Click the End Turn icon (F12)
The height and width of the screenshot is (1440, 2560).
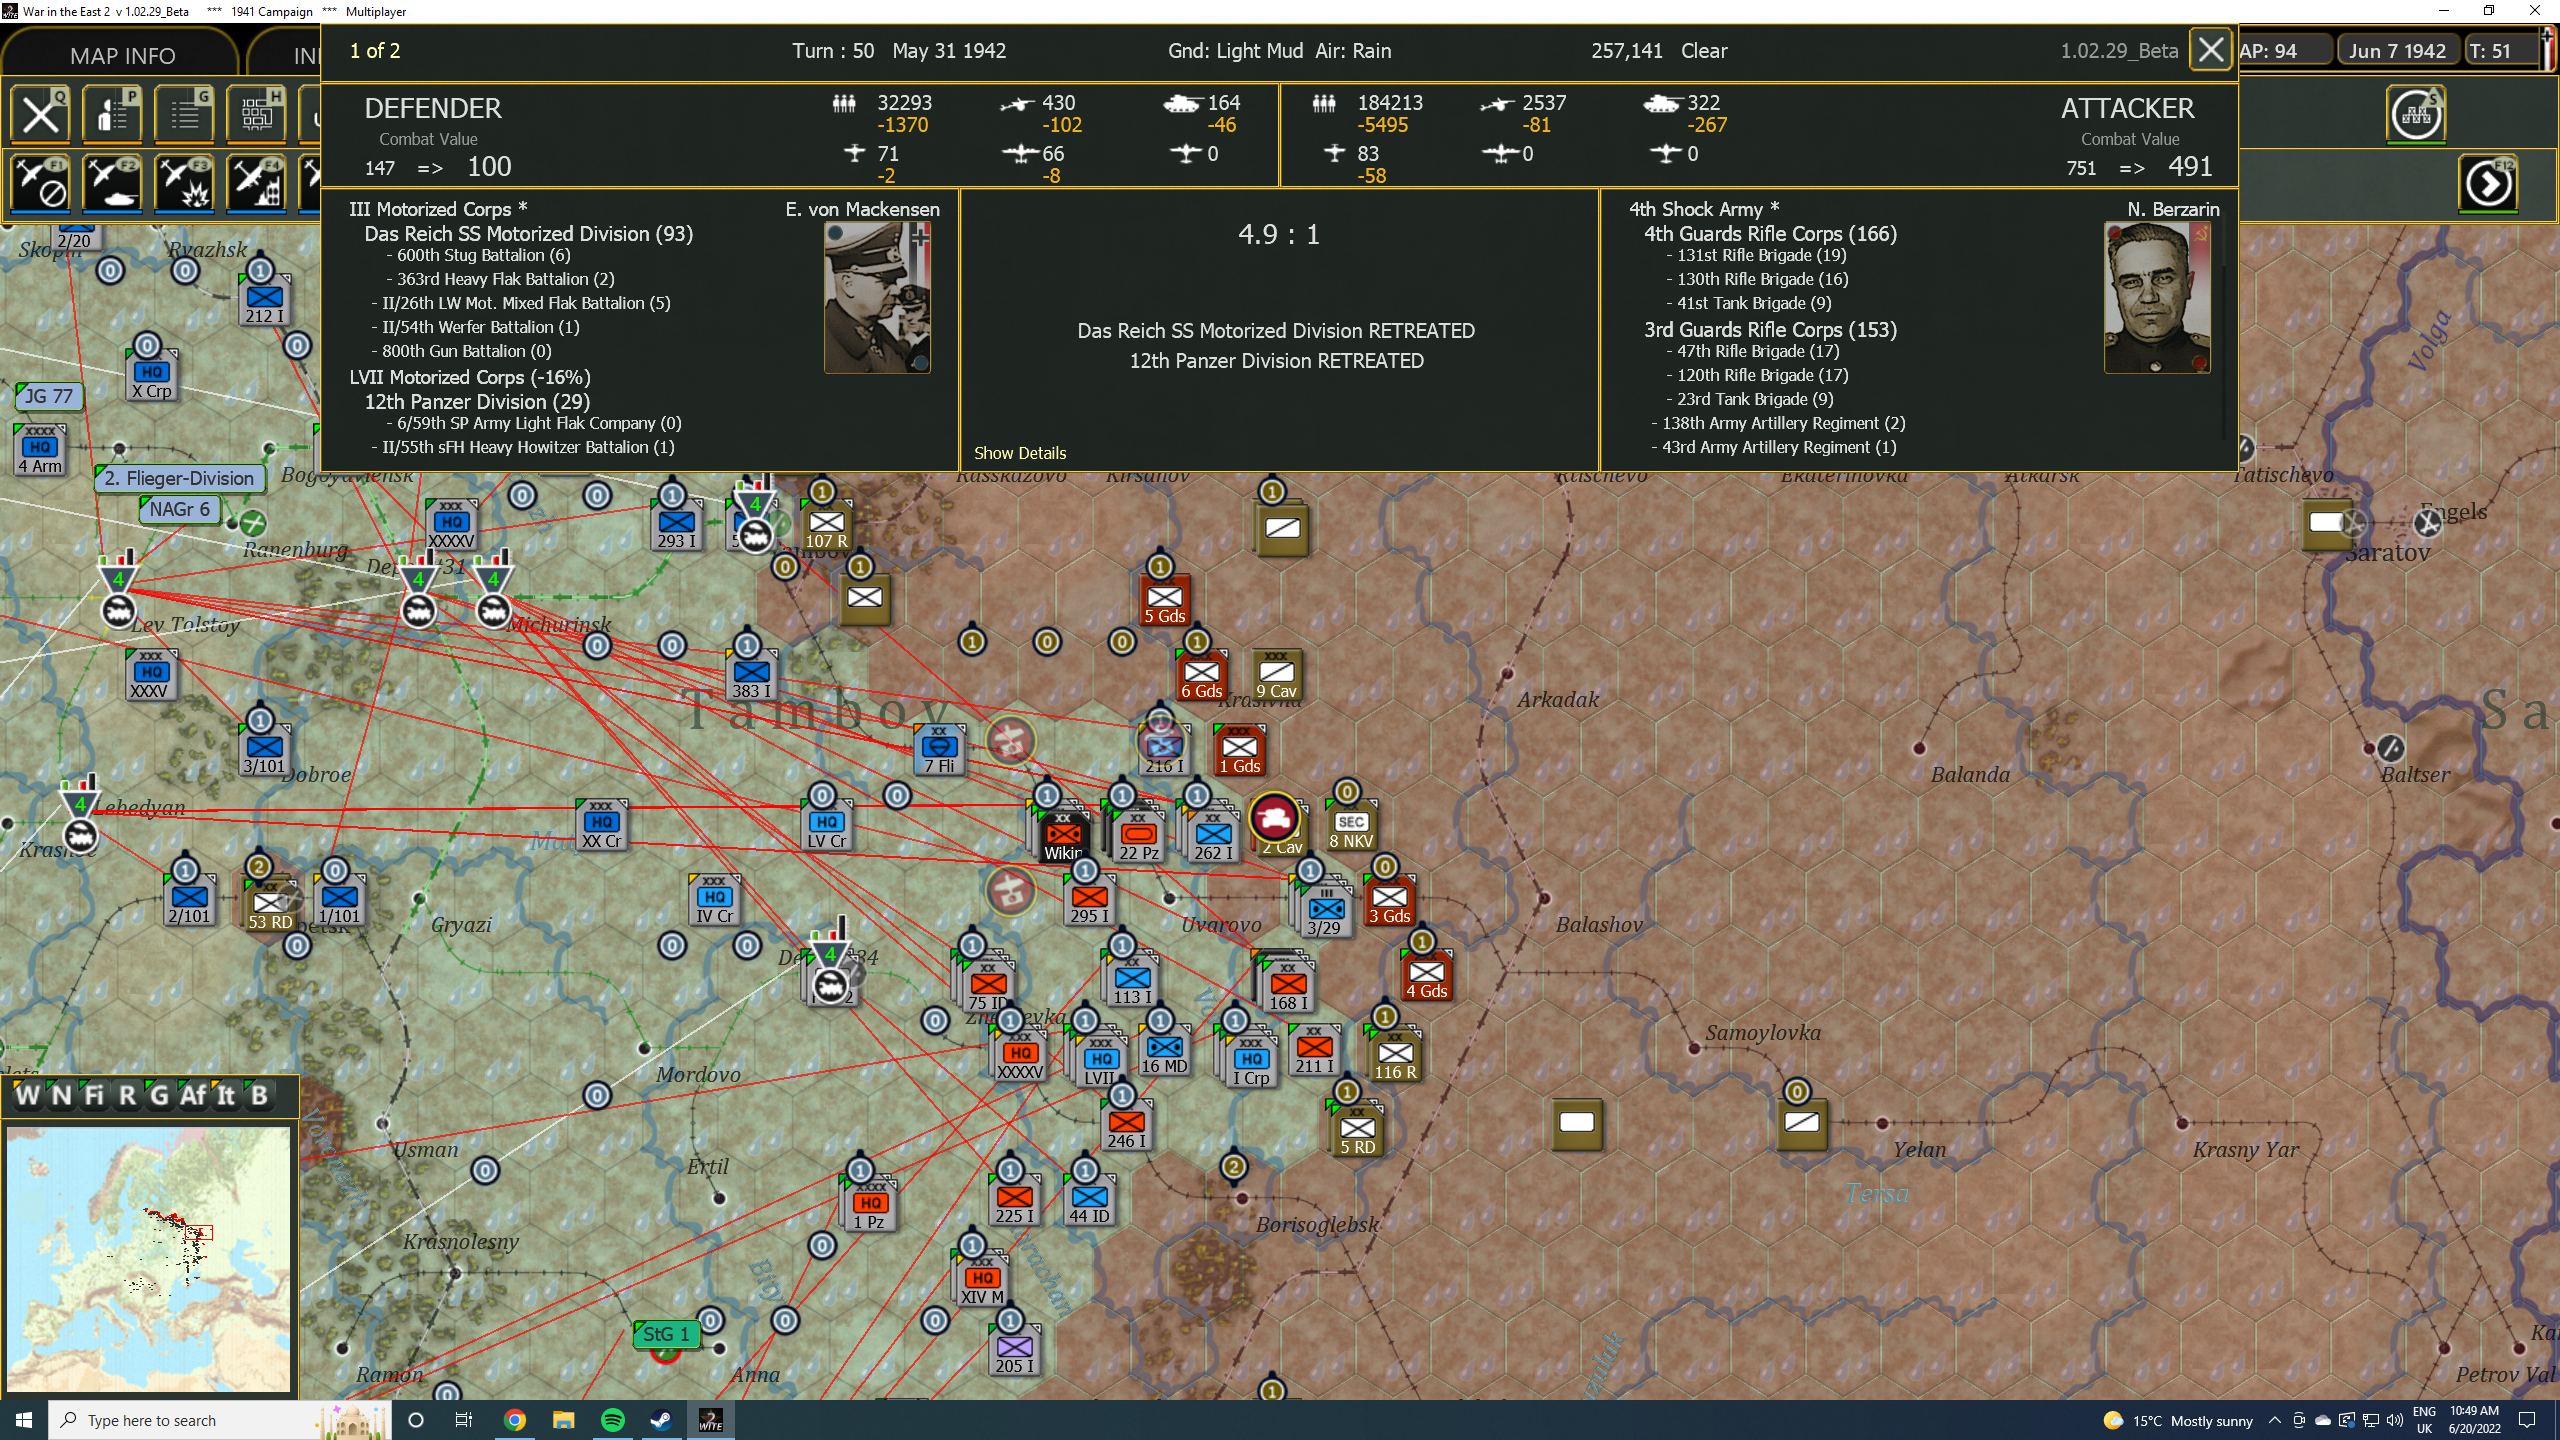click(2487, 184)
